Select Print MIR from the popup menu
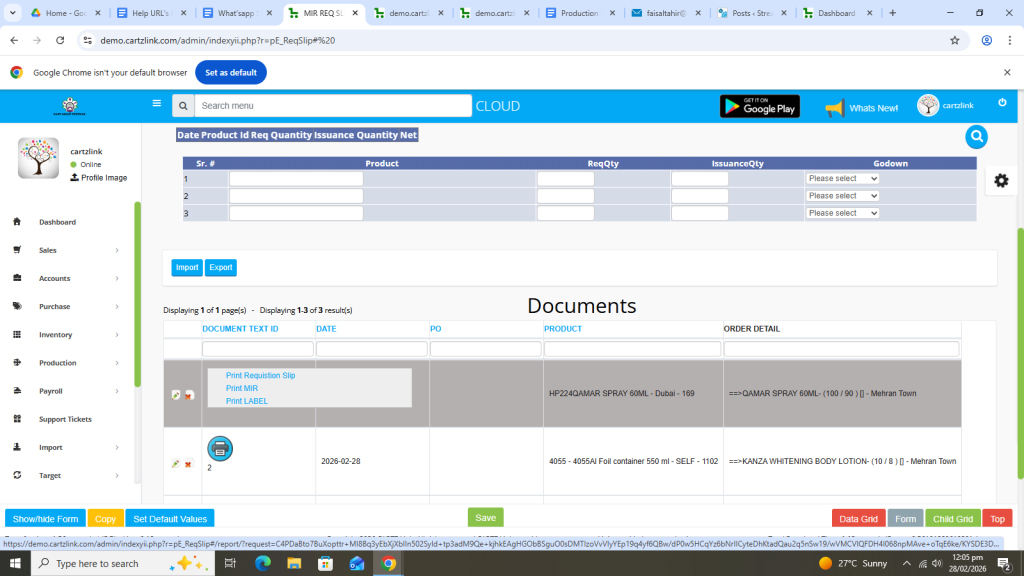This screenshot has width=1024, height=576. pos(242,388)
